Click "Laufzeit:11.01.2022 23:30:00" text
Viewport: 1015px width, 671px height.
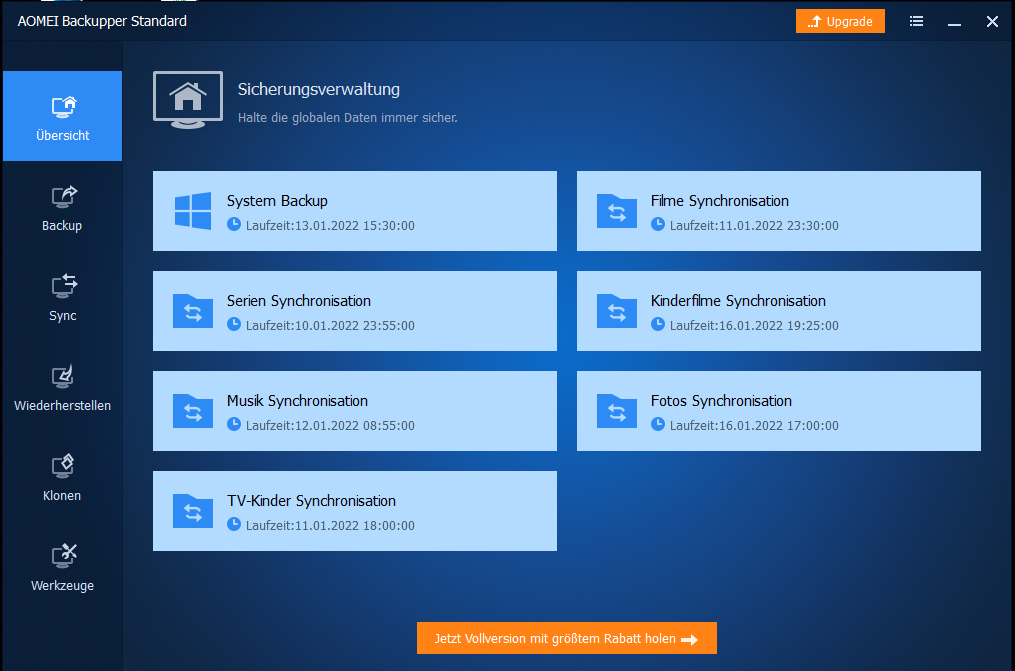(754, 226)
